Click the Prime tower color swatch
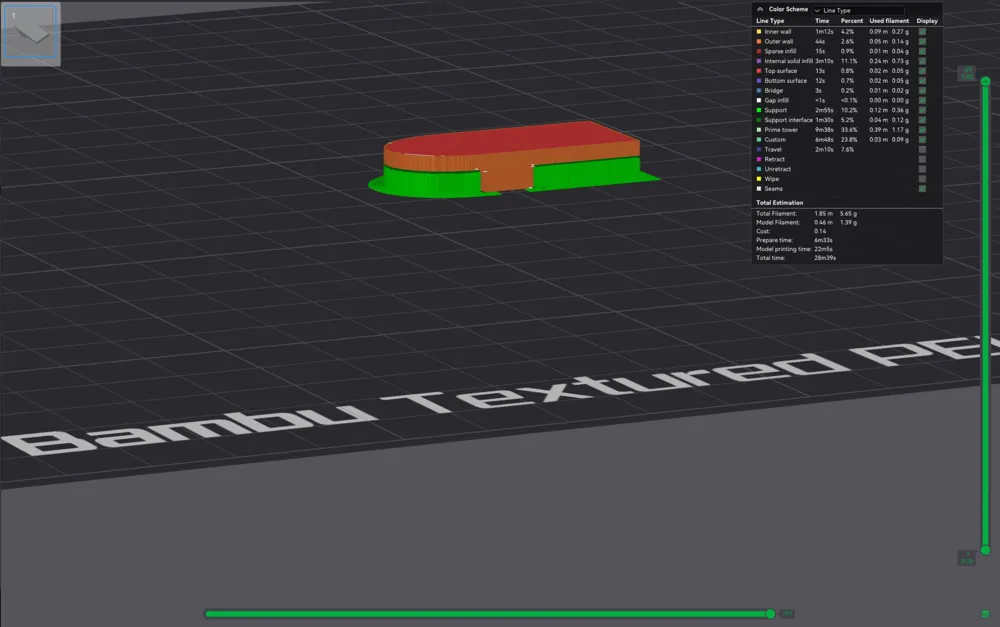1000x627 pixels. pyautogui.click(x=759, y=129)
